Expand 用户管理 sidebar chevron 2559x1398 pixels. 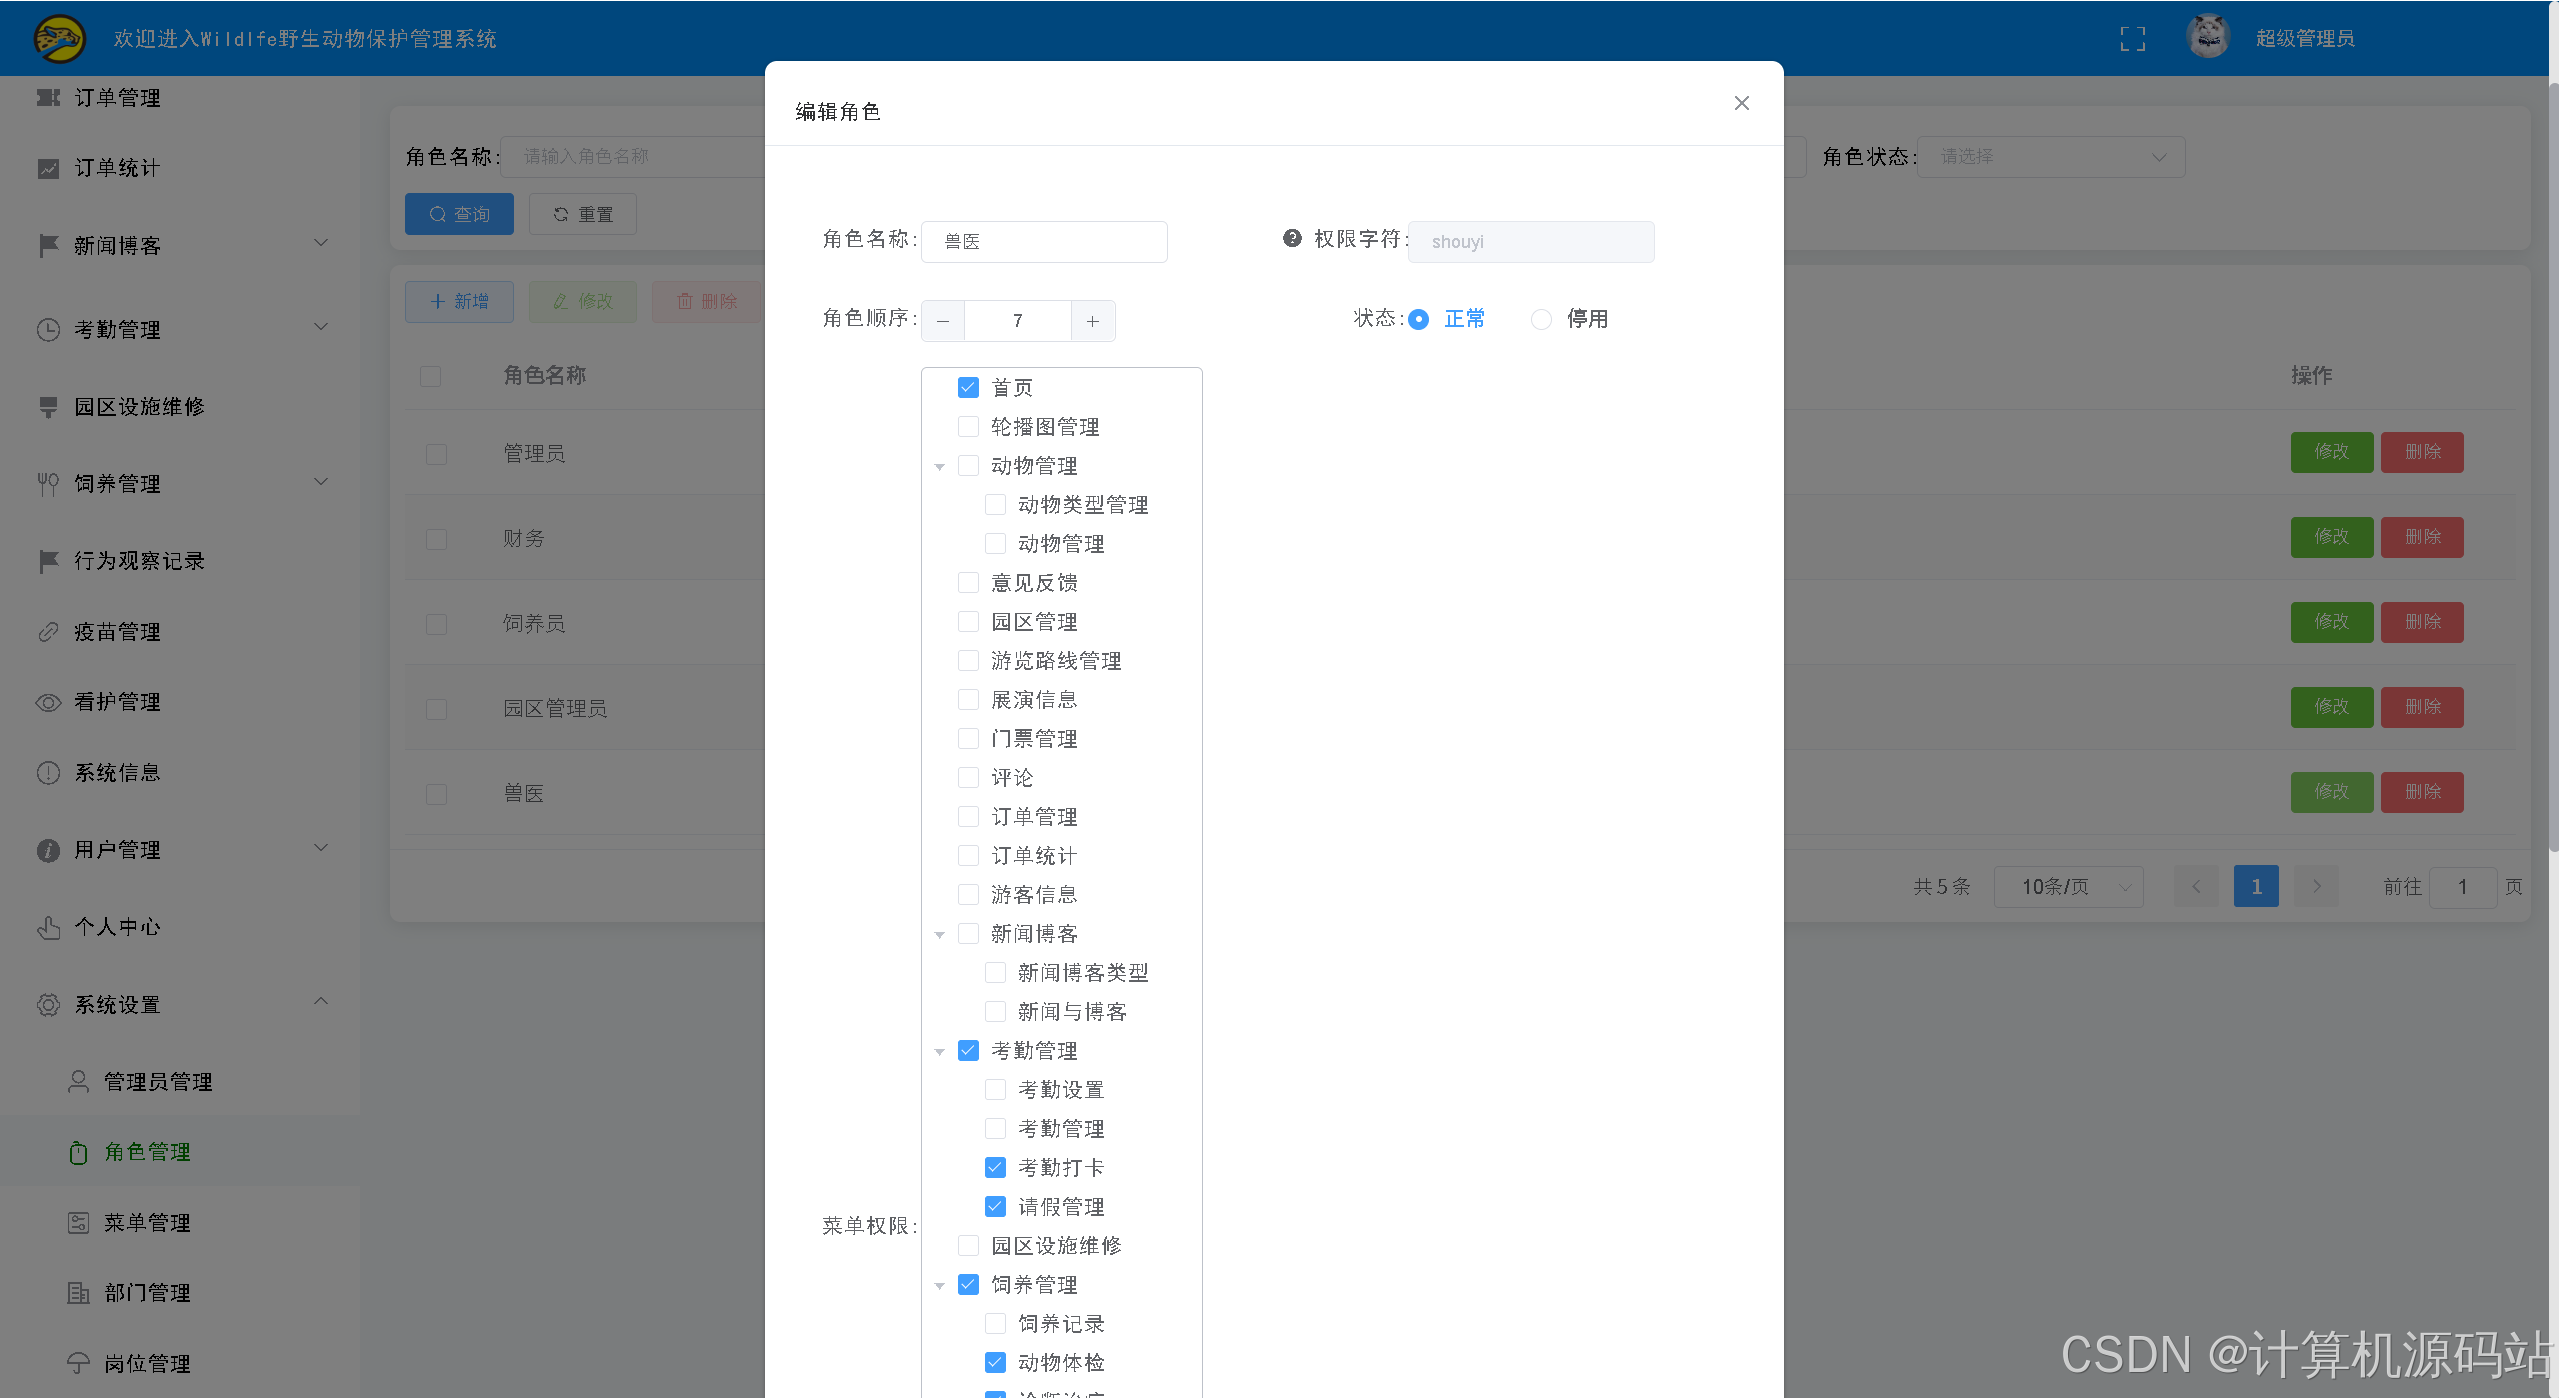(321, 848)
